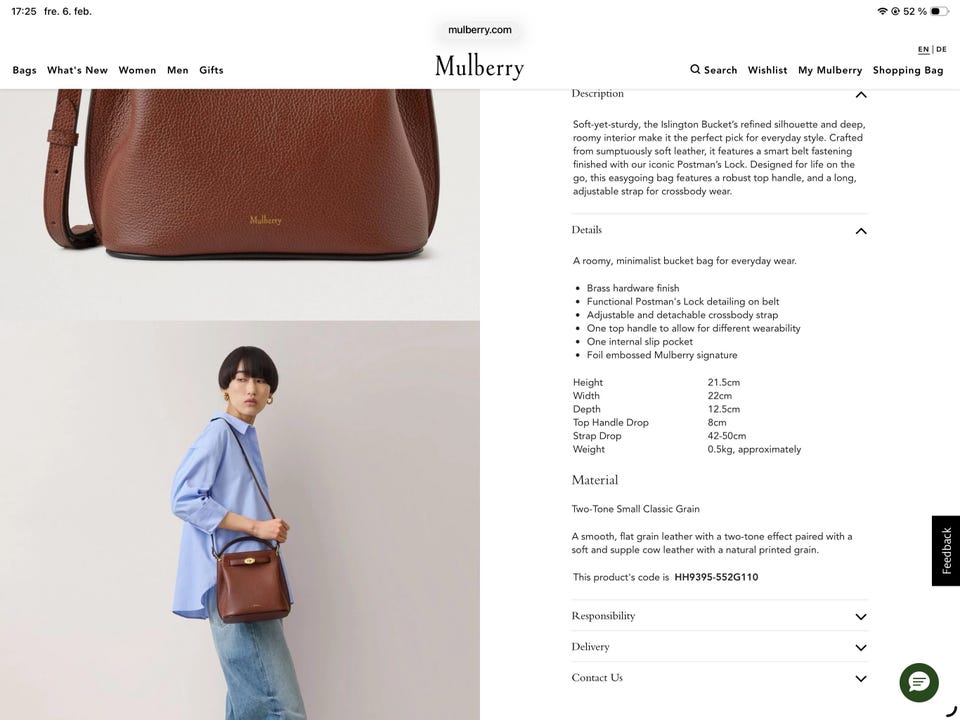Select EN language option
Image resolution: width=960 pixels, height=720 pixels.
click(x=923, y=49)
